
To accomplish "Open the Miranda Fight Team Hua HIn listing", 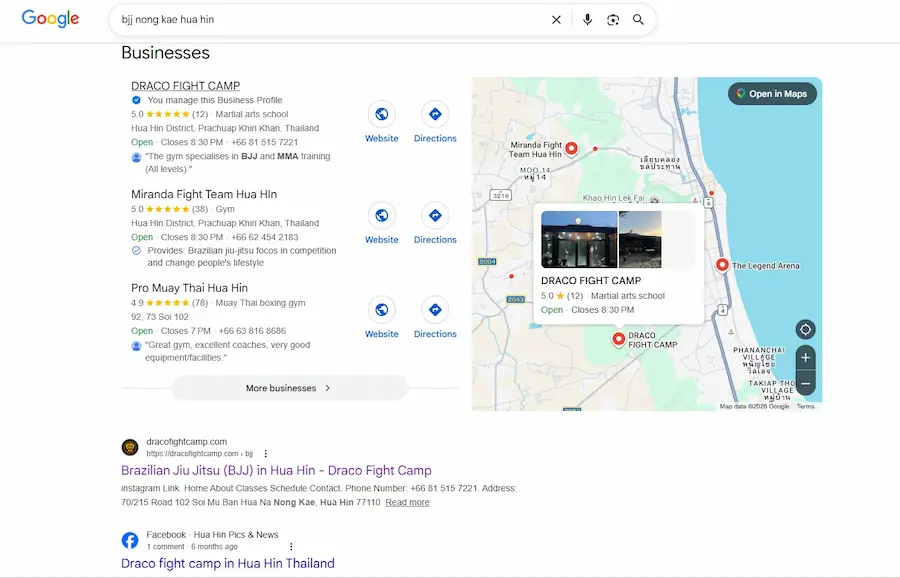I will coord(204,194).
